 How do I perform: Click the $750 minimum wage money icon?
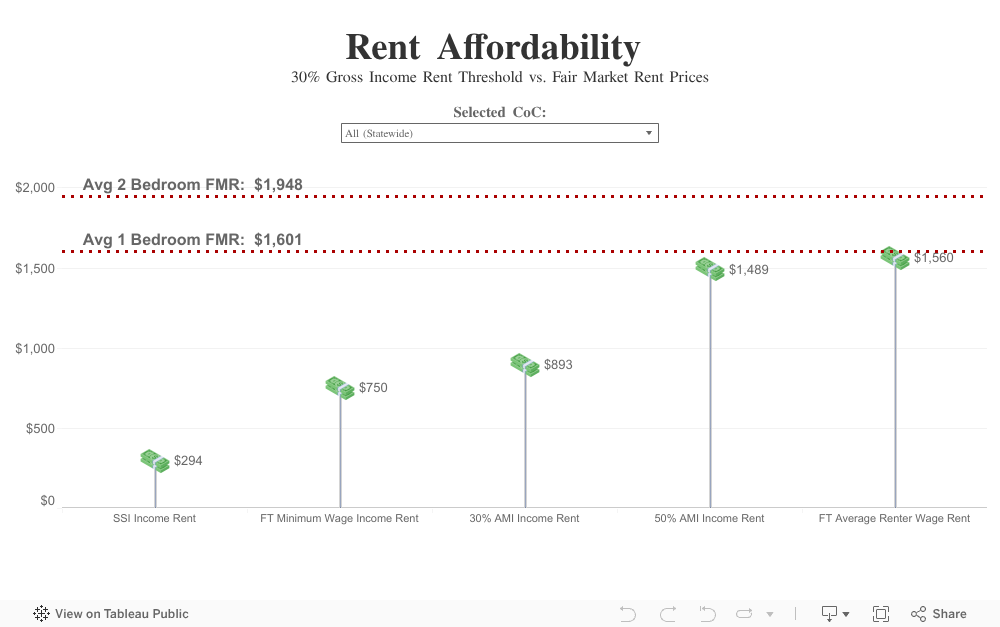point(340,388)
